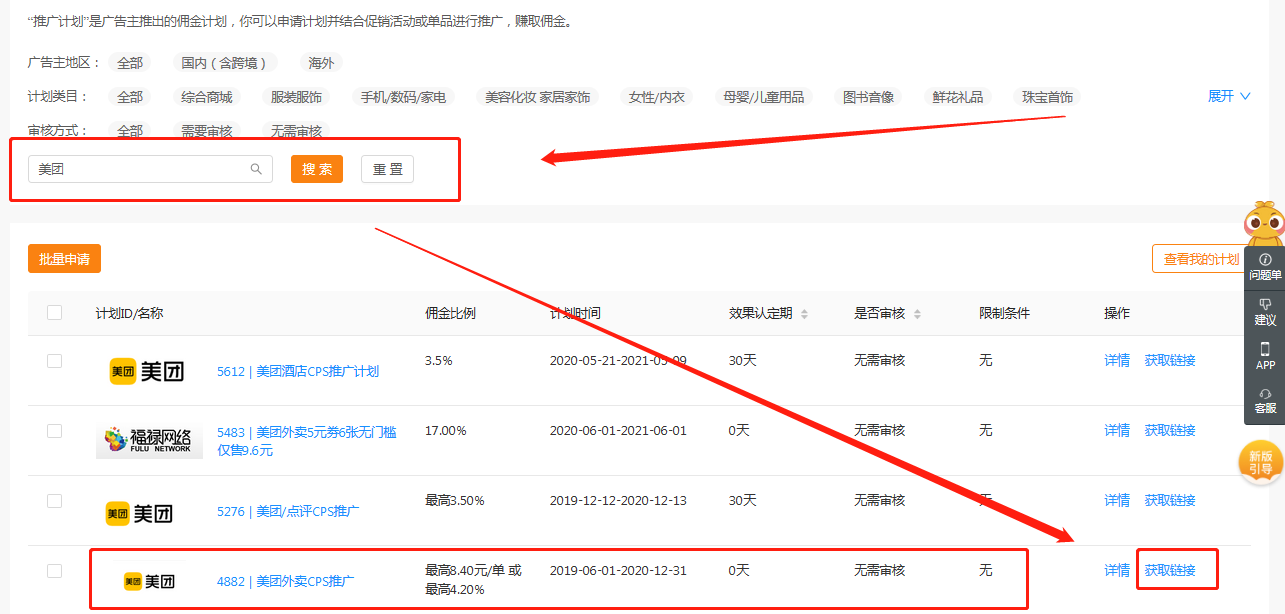
Task: Click the 批量申请 batch apply button
Action: click(64, 259)
